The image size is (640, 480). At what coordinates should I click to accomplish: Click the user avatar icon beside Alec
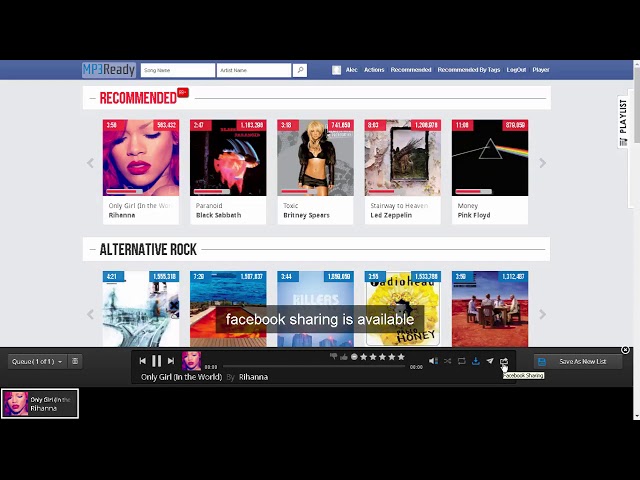pyautogui.click(x=336, y=70)
